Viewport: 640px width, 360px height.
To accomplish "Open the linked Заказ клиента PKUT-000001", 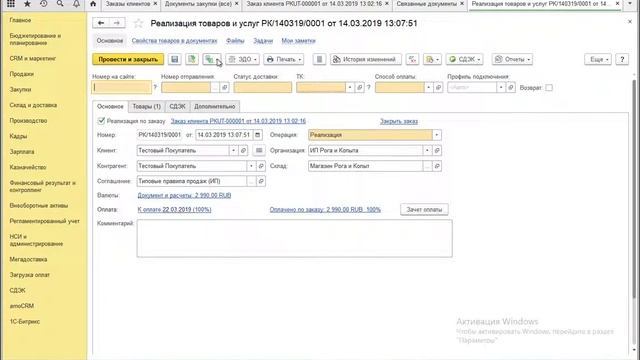I will click(x=238, y=121).
